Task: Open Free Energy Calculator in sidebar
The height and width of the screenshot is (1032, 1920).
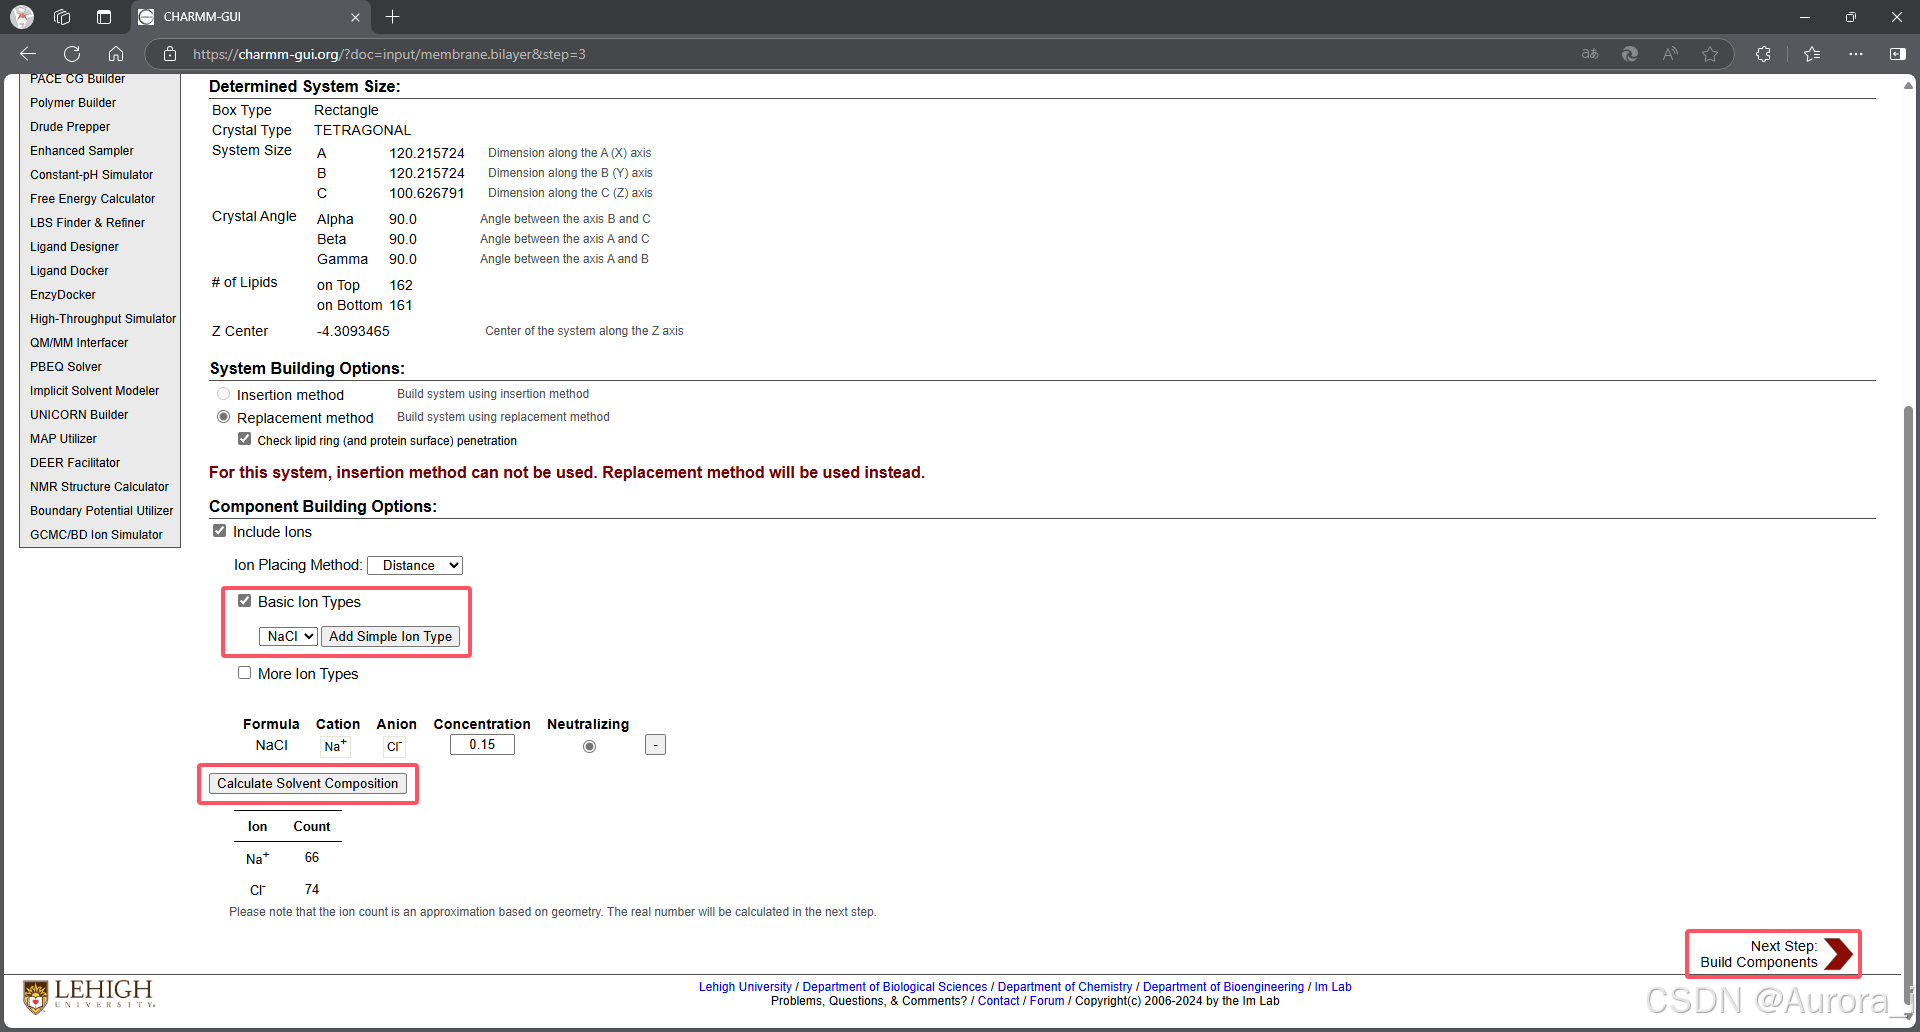Action: (93, 199)
